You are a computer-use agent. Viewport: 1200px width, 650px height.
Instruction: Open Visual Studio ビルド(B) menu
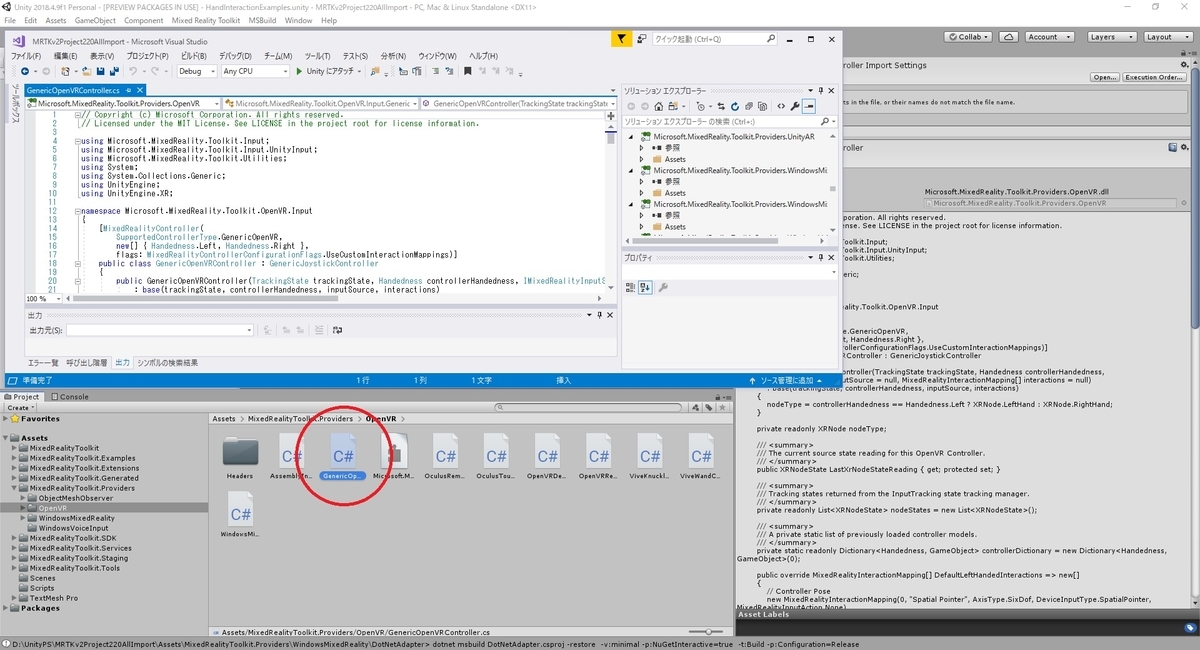193,56
